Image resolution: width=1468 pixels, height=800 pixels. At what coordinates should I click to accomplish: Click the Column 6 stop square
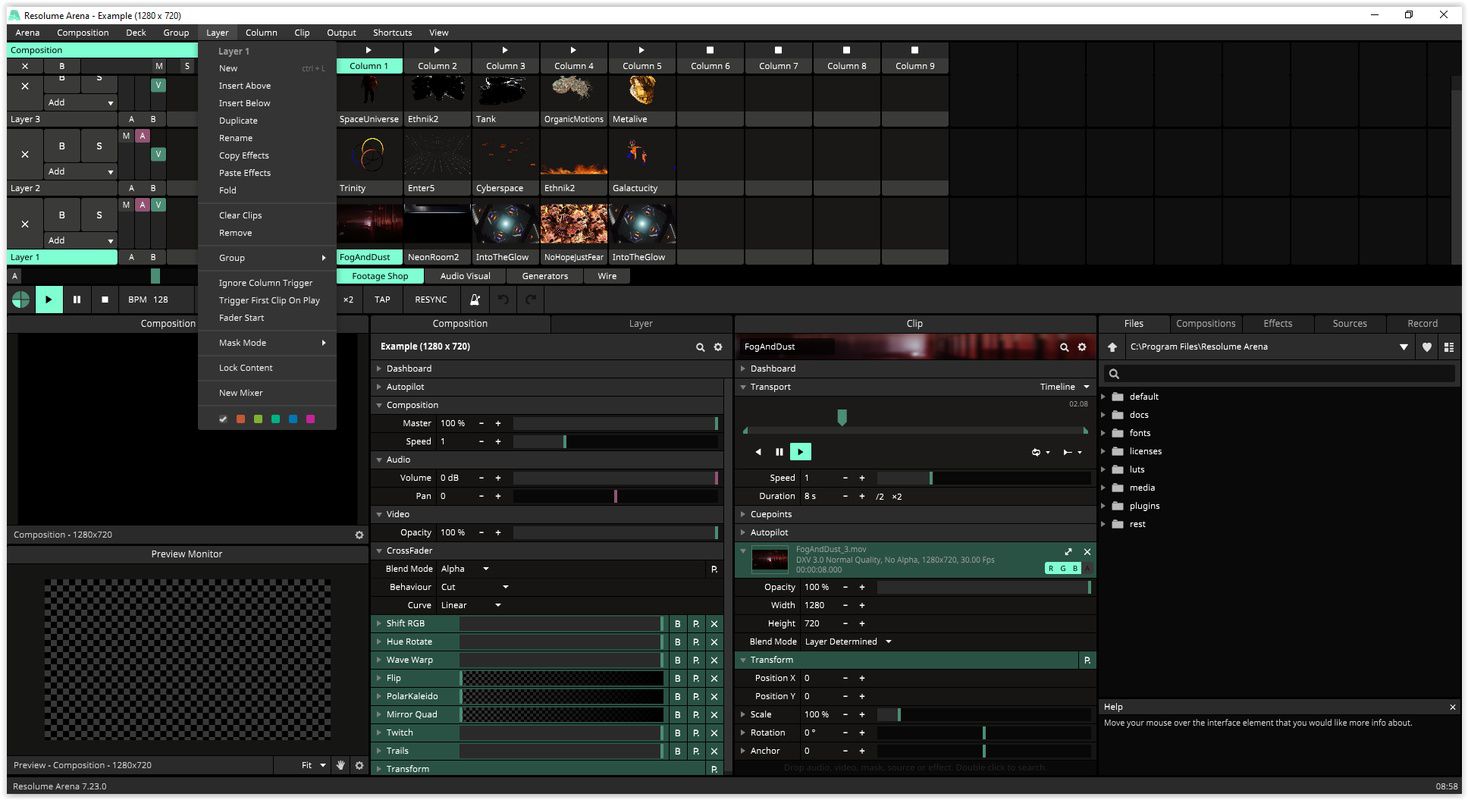tap(709, 50)
